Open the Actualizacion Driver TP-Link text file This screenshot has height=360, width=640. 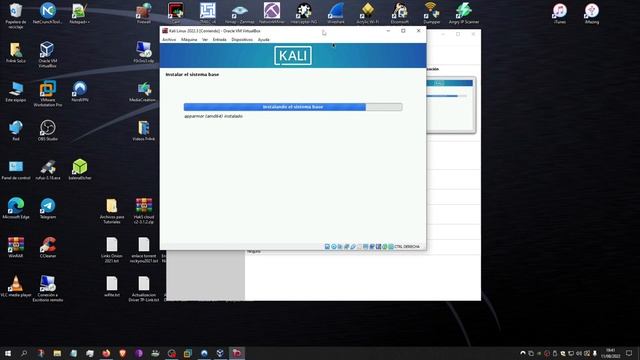coord(144,289)
